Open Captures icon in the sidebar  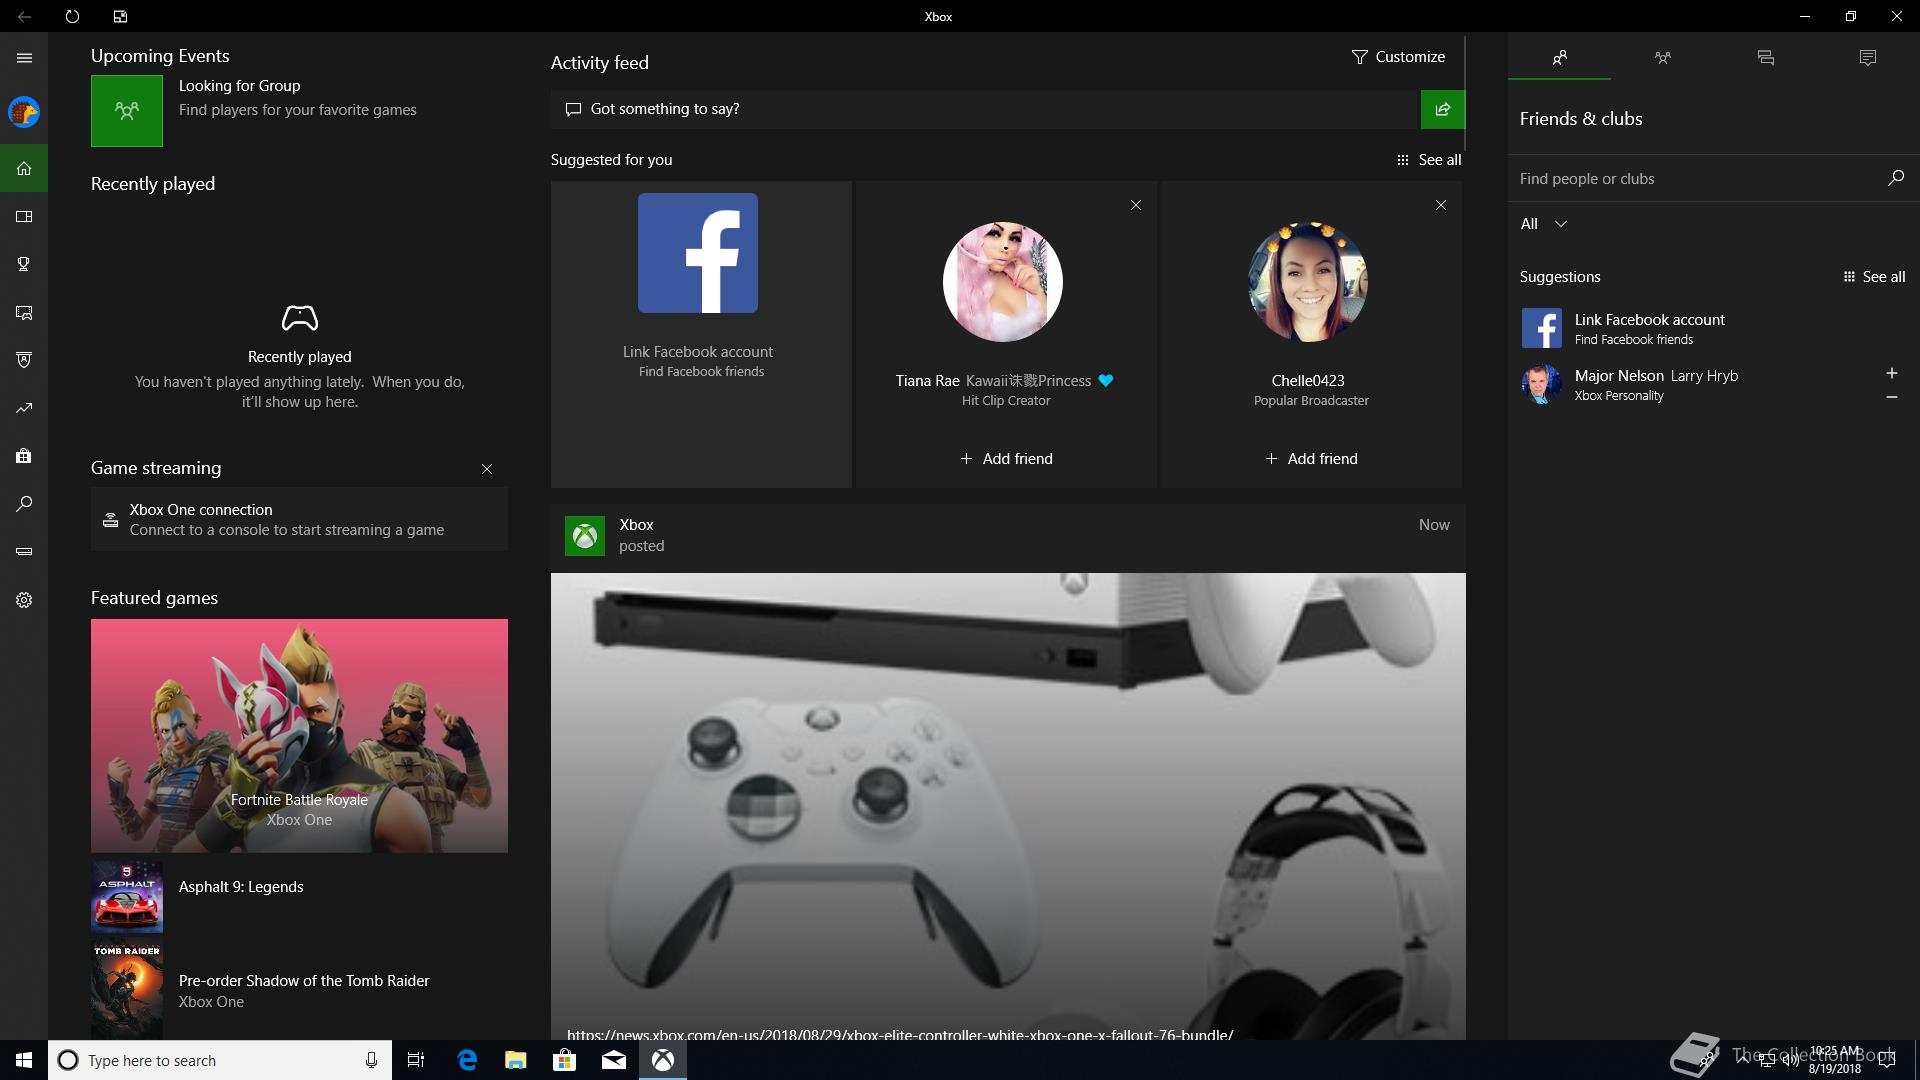pyautogui.click(x=24, y=312)
